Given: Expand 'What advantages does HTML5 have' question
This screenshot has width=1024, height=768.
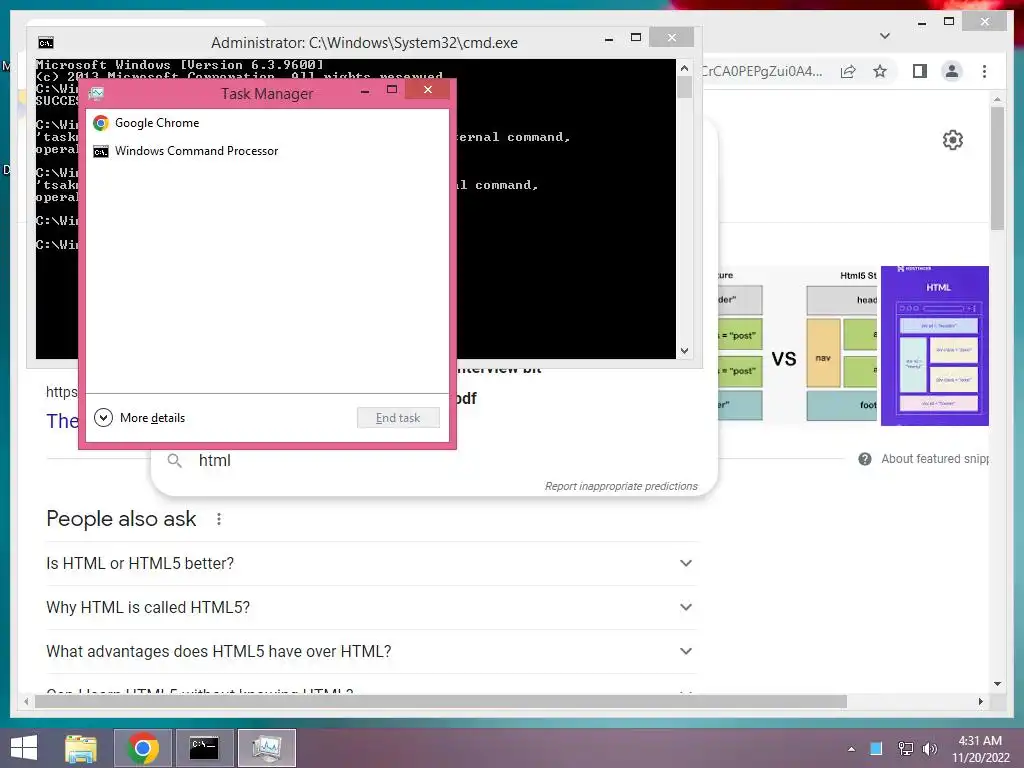Looking at the screenshot, I should click(372, 651).
